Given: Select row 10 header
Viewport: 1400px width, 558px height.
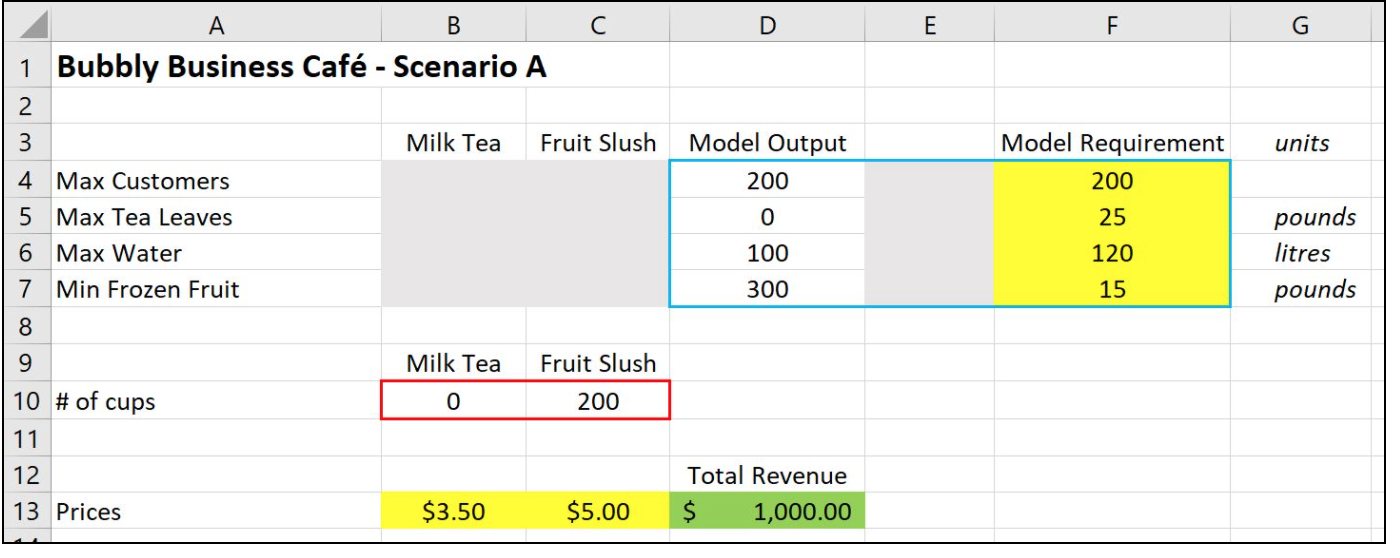Looking at the screenshot, I should click(27, 401).
